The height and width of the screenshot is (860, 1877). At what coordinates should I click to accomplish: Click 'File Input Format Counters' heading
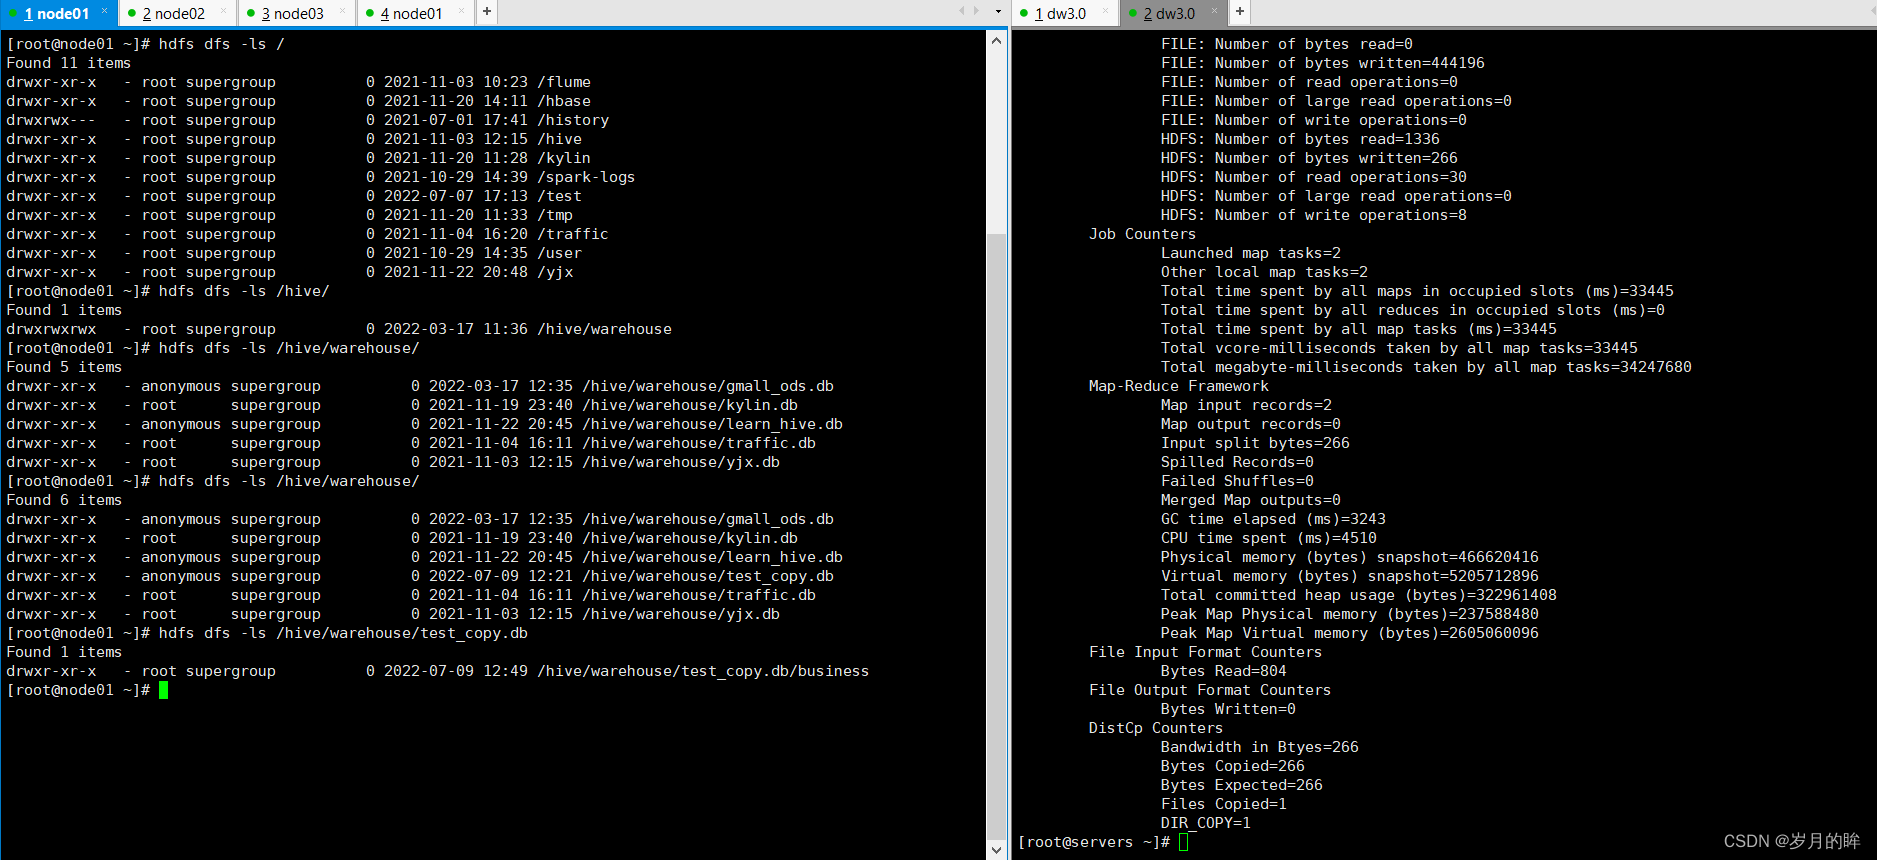click(1205, 652)
